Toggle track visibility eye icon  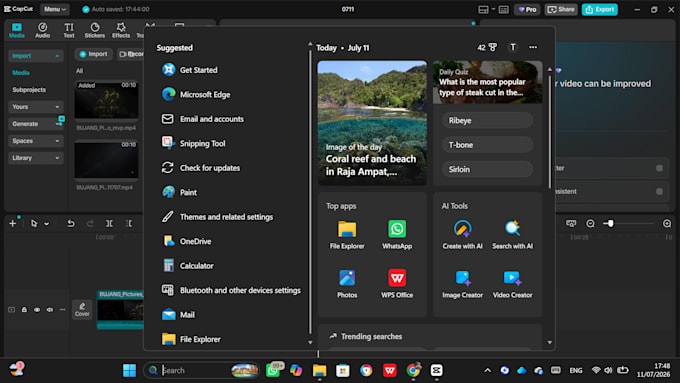coord(37,310)
